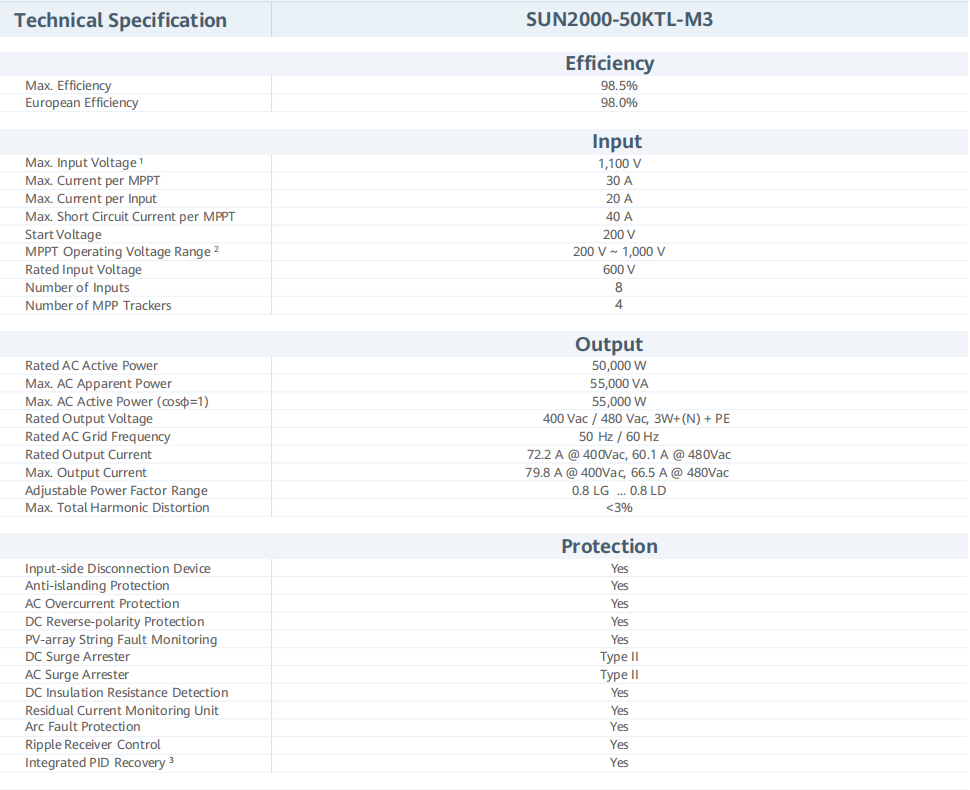The height and width of the screenshot is (790, 970).
Task: Click the '79.8 A @ 400Vac' value
Action: point(575,473)
